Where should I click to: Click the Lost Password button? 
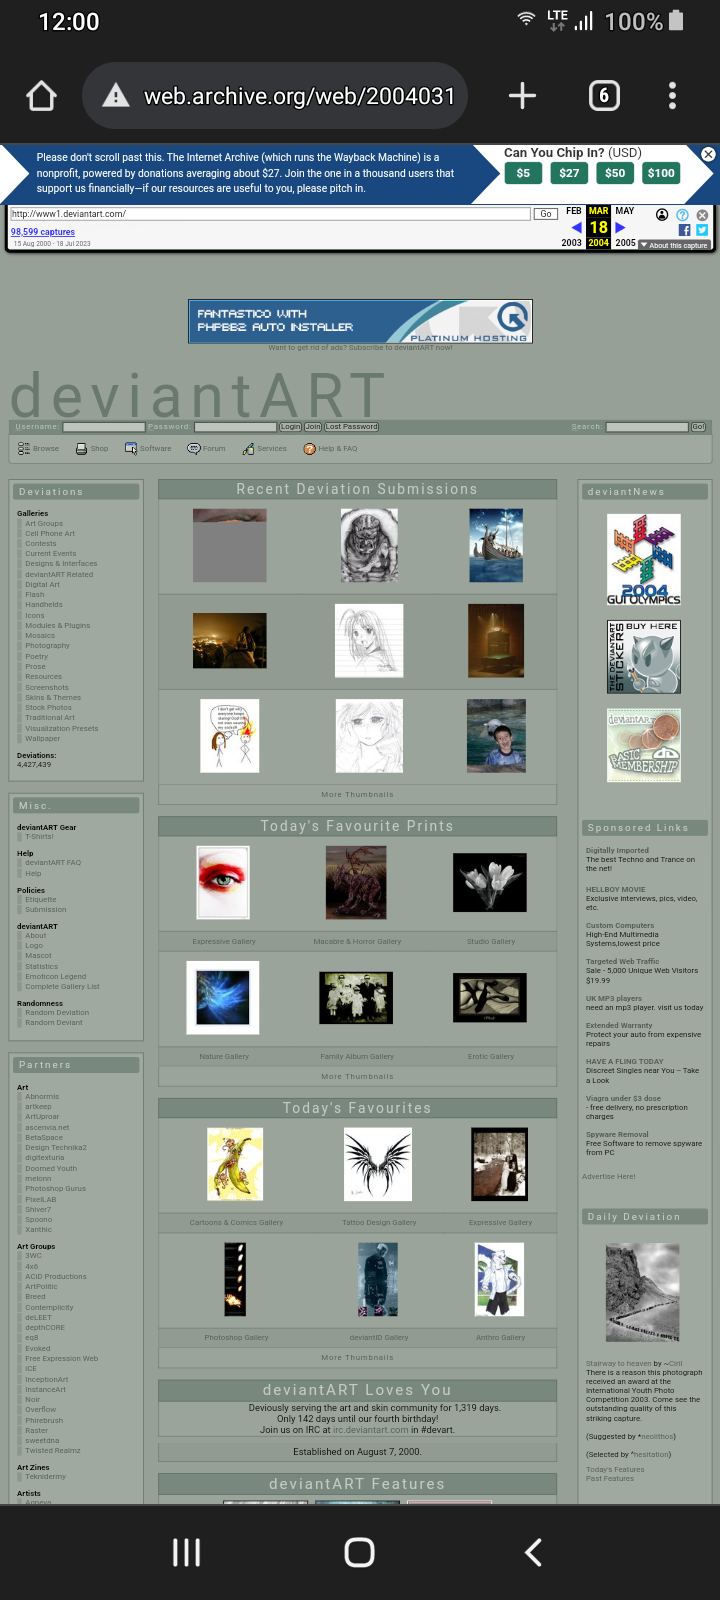click(352, 427)
